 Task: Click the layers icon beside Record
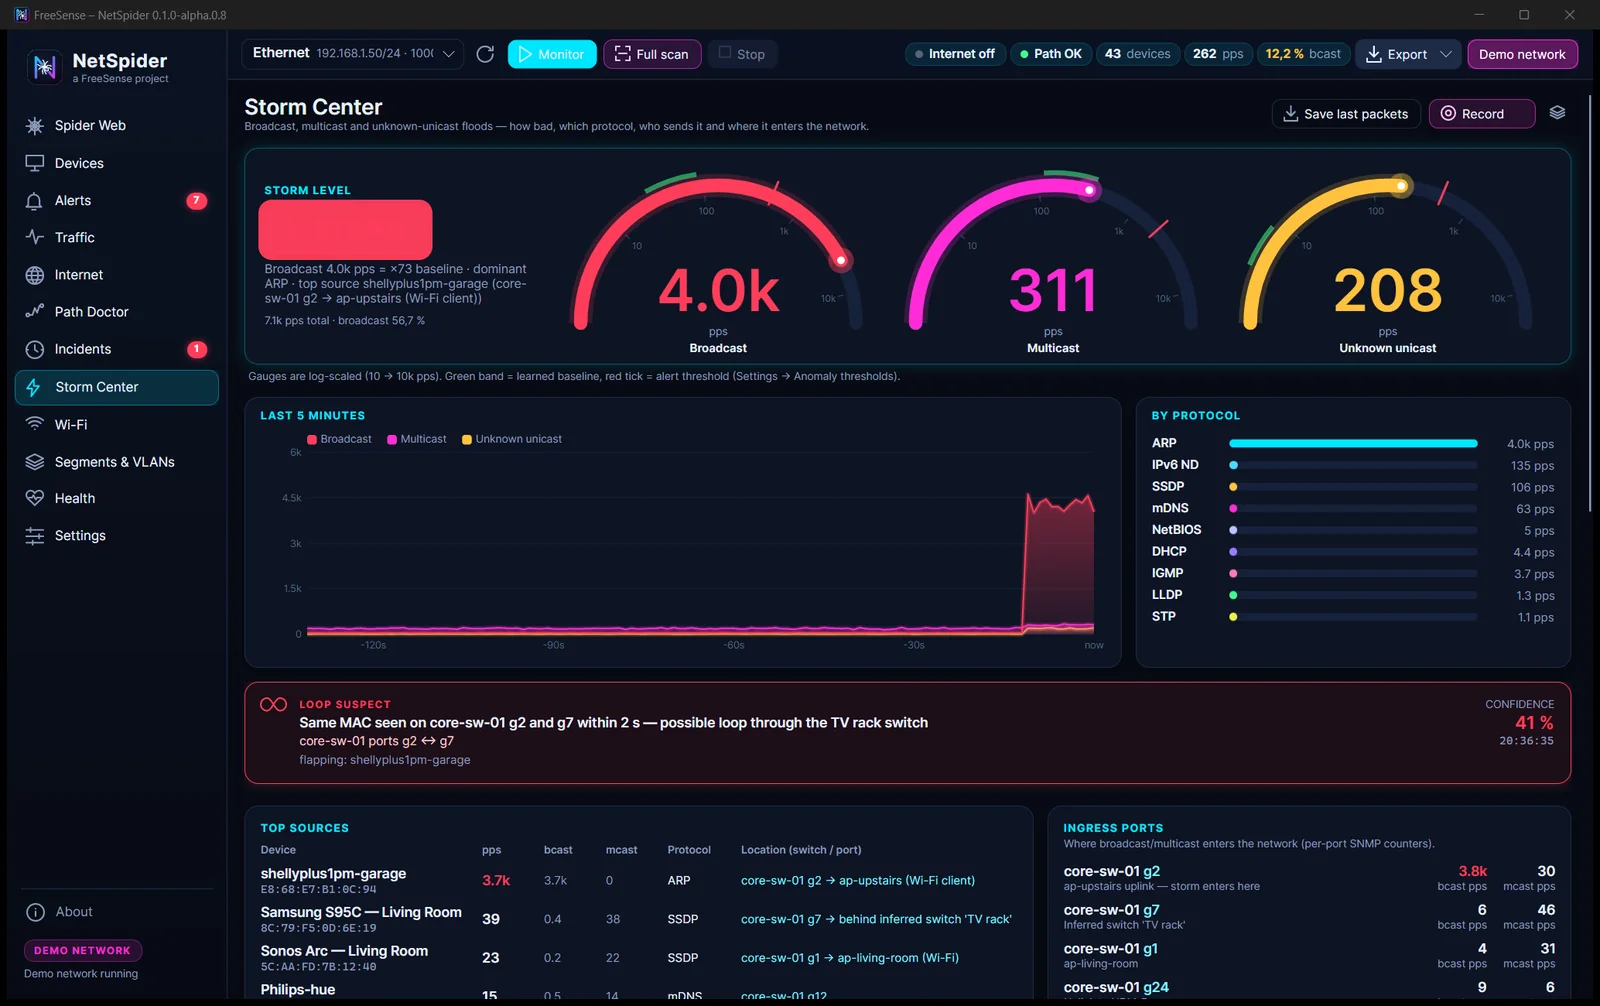pos(1557,113)
